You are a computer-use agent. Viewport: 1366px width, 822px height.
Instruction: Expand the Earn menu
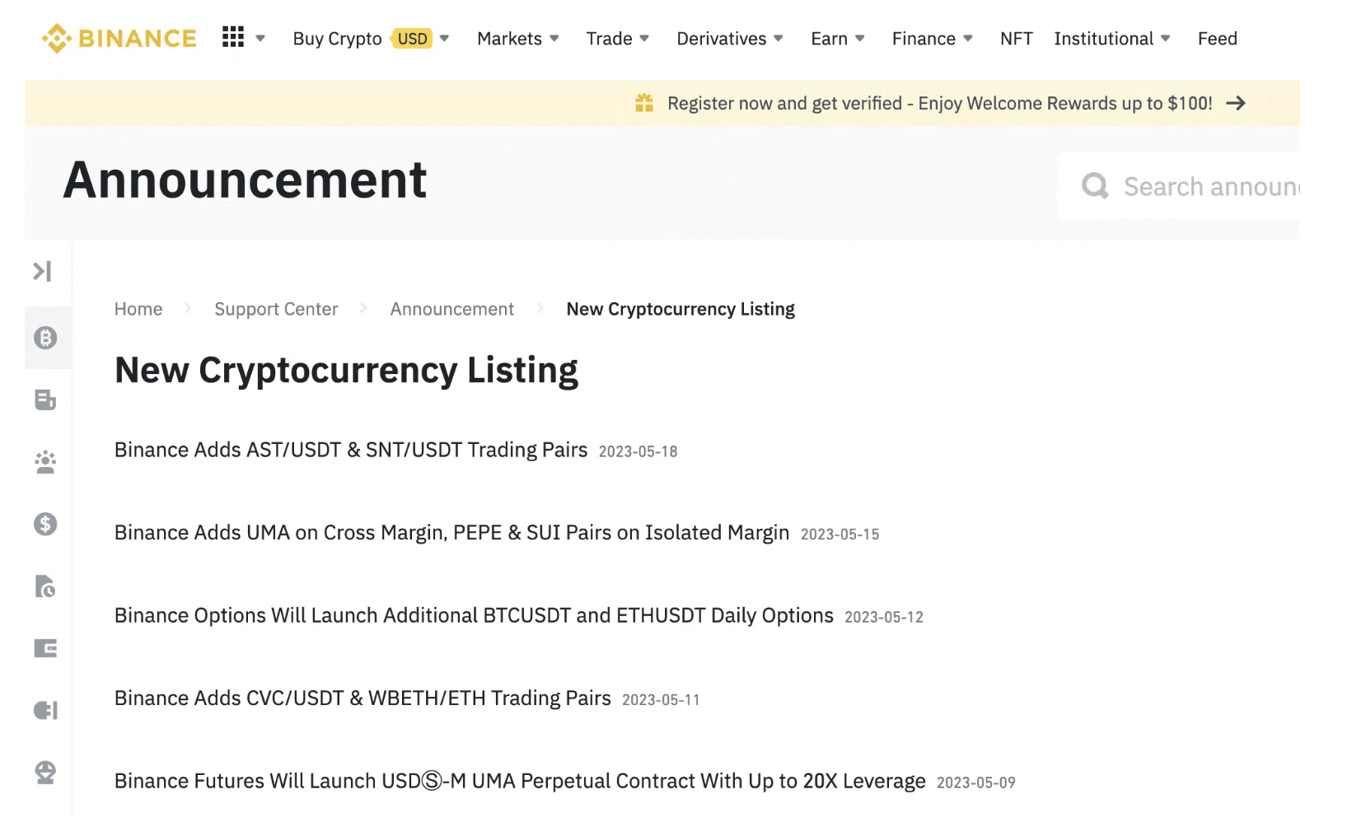[x=837, y=39]
